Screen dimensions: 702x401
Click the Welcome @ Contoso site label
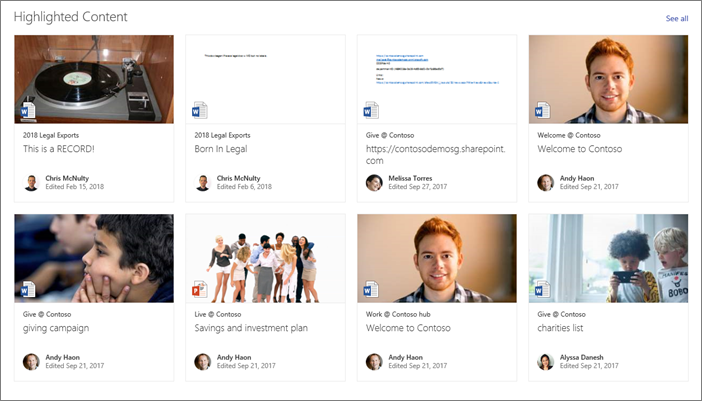569,135
